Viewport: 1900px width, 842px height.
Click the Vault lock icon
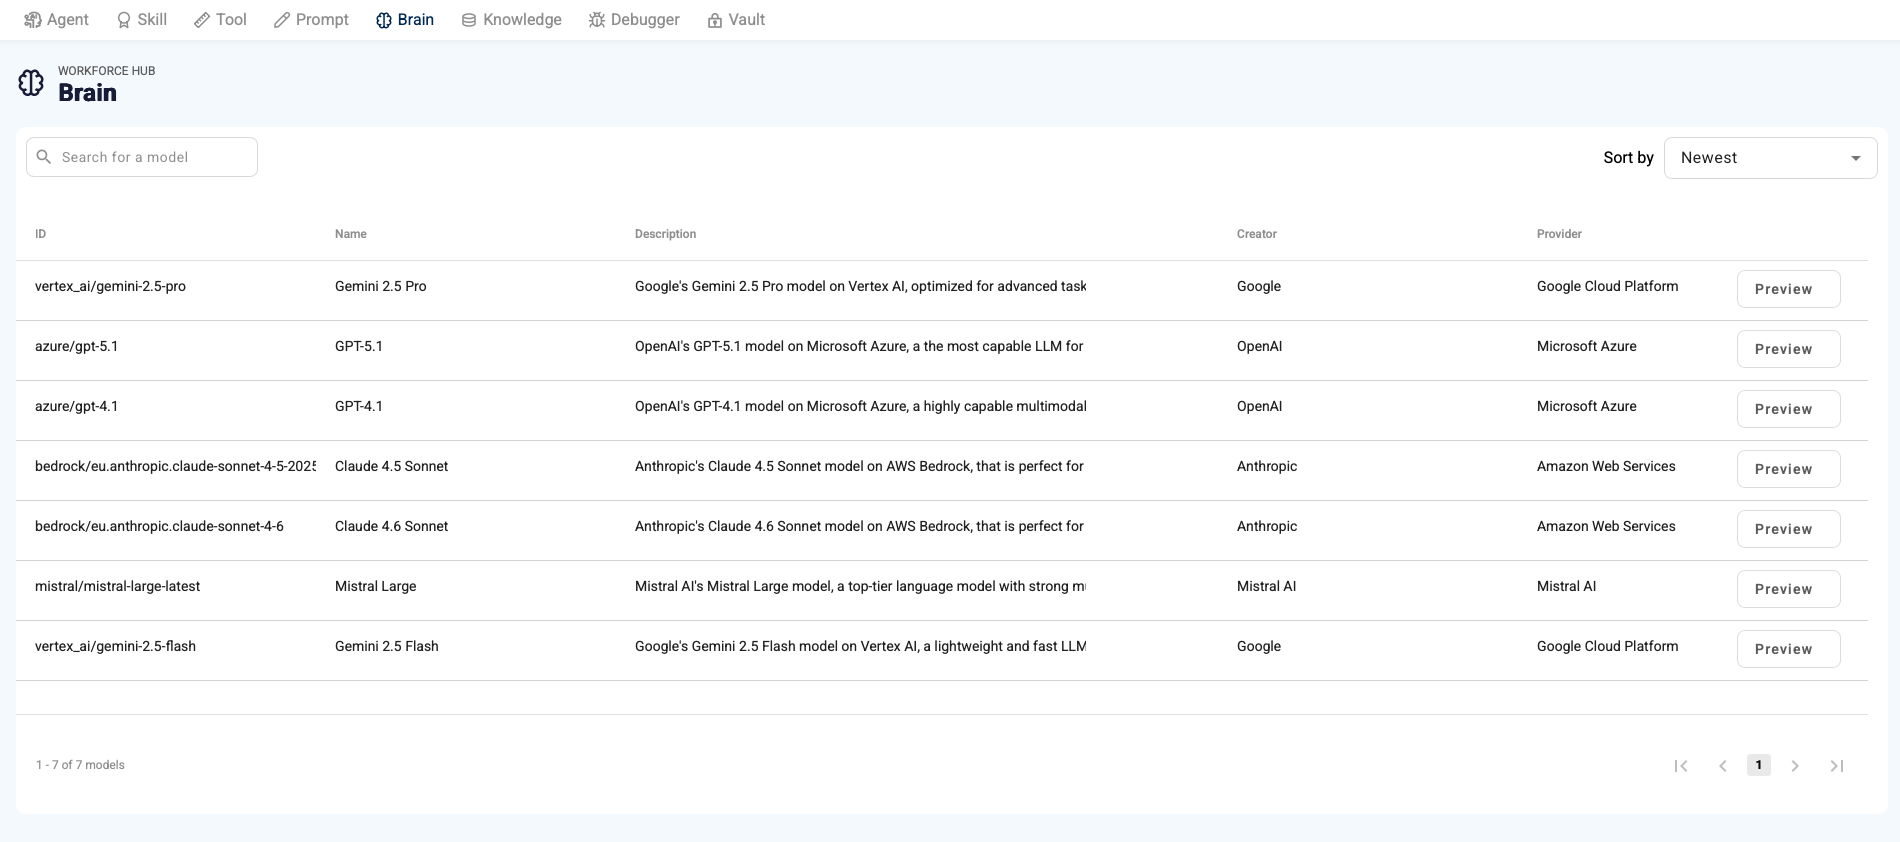(715, 20)
